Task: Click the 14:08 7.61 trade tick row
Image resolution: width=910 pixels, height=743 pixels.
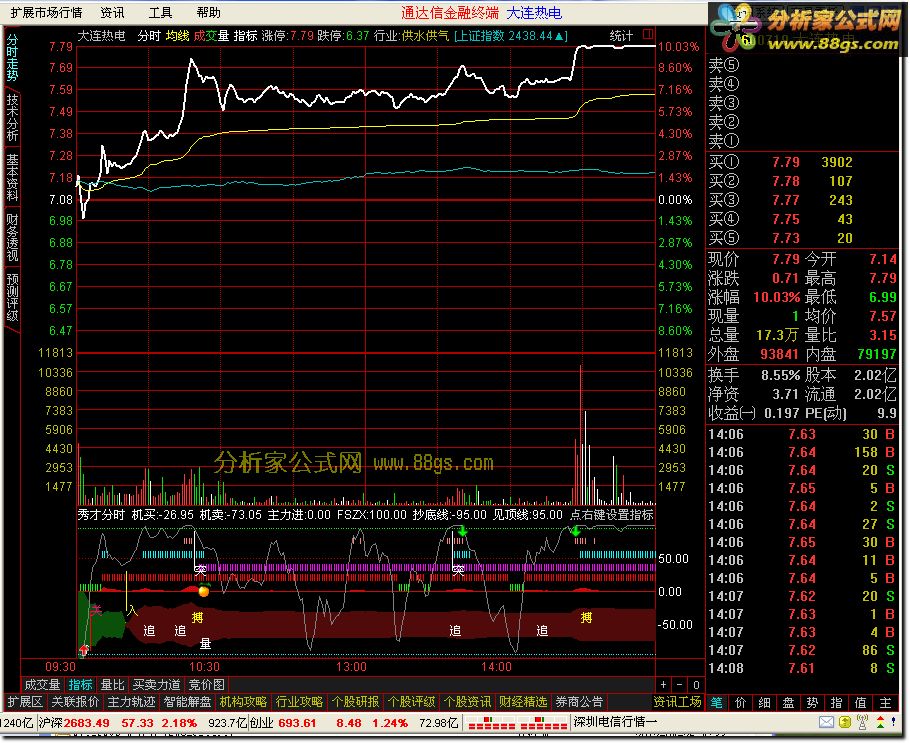Action: [803, 668]
